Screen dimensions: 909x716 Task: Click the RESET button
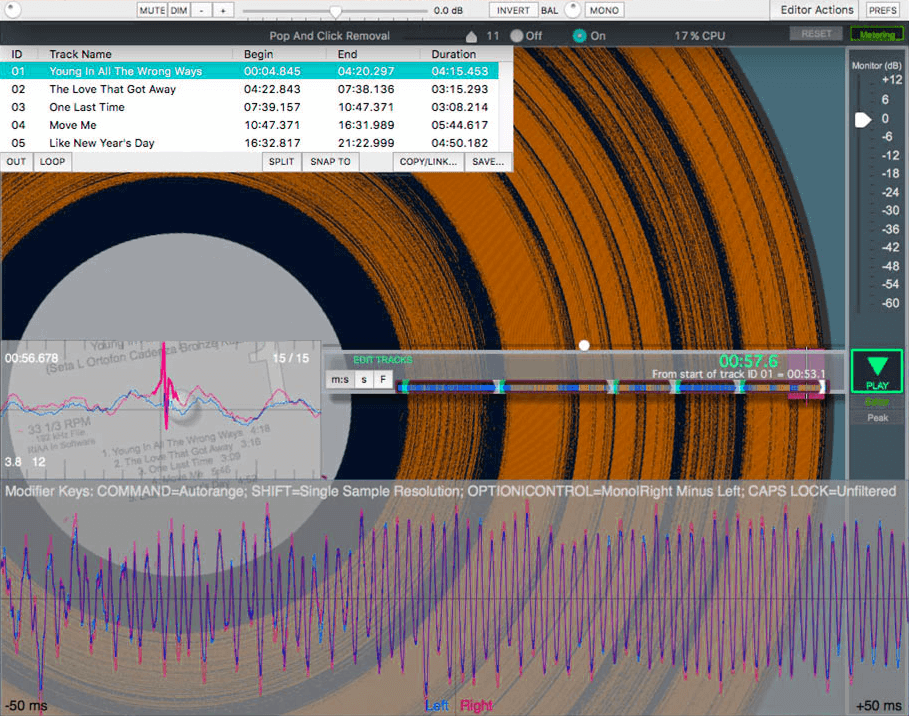point(816,34)
